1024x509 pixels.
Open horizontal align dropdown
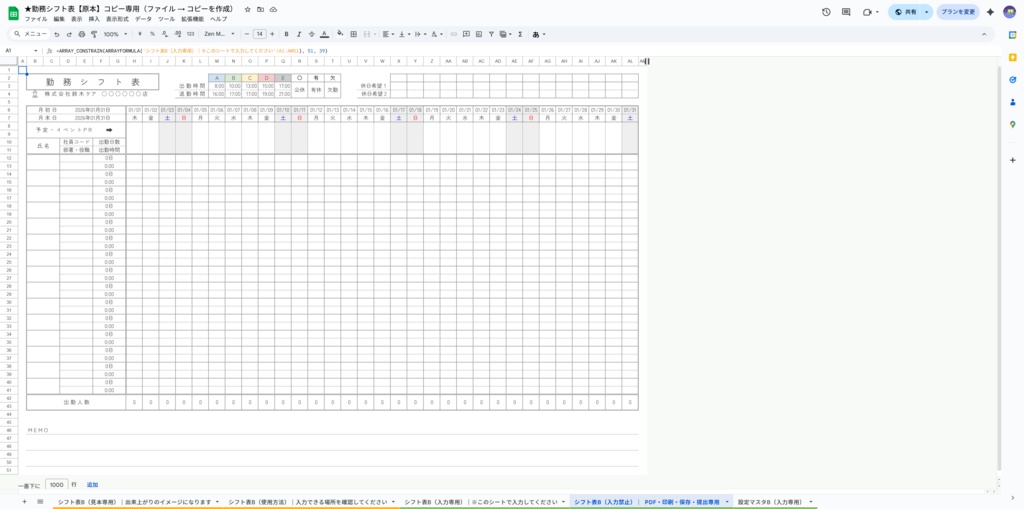pos(388,34)
